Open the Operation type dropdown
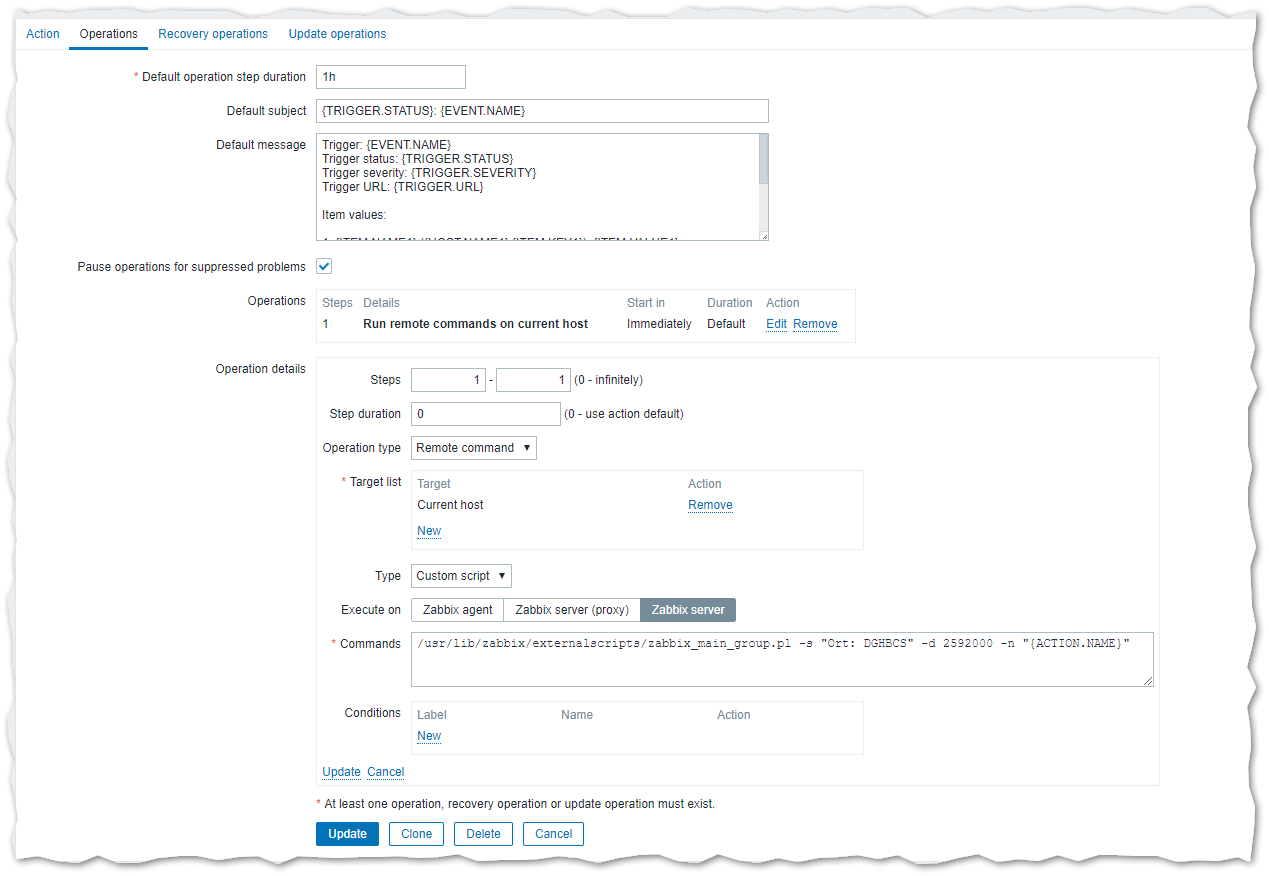 474,448
